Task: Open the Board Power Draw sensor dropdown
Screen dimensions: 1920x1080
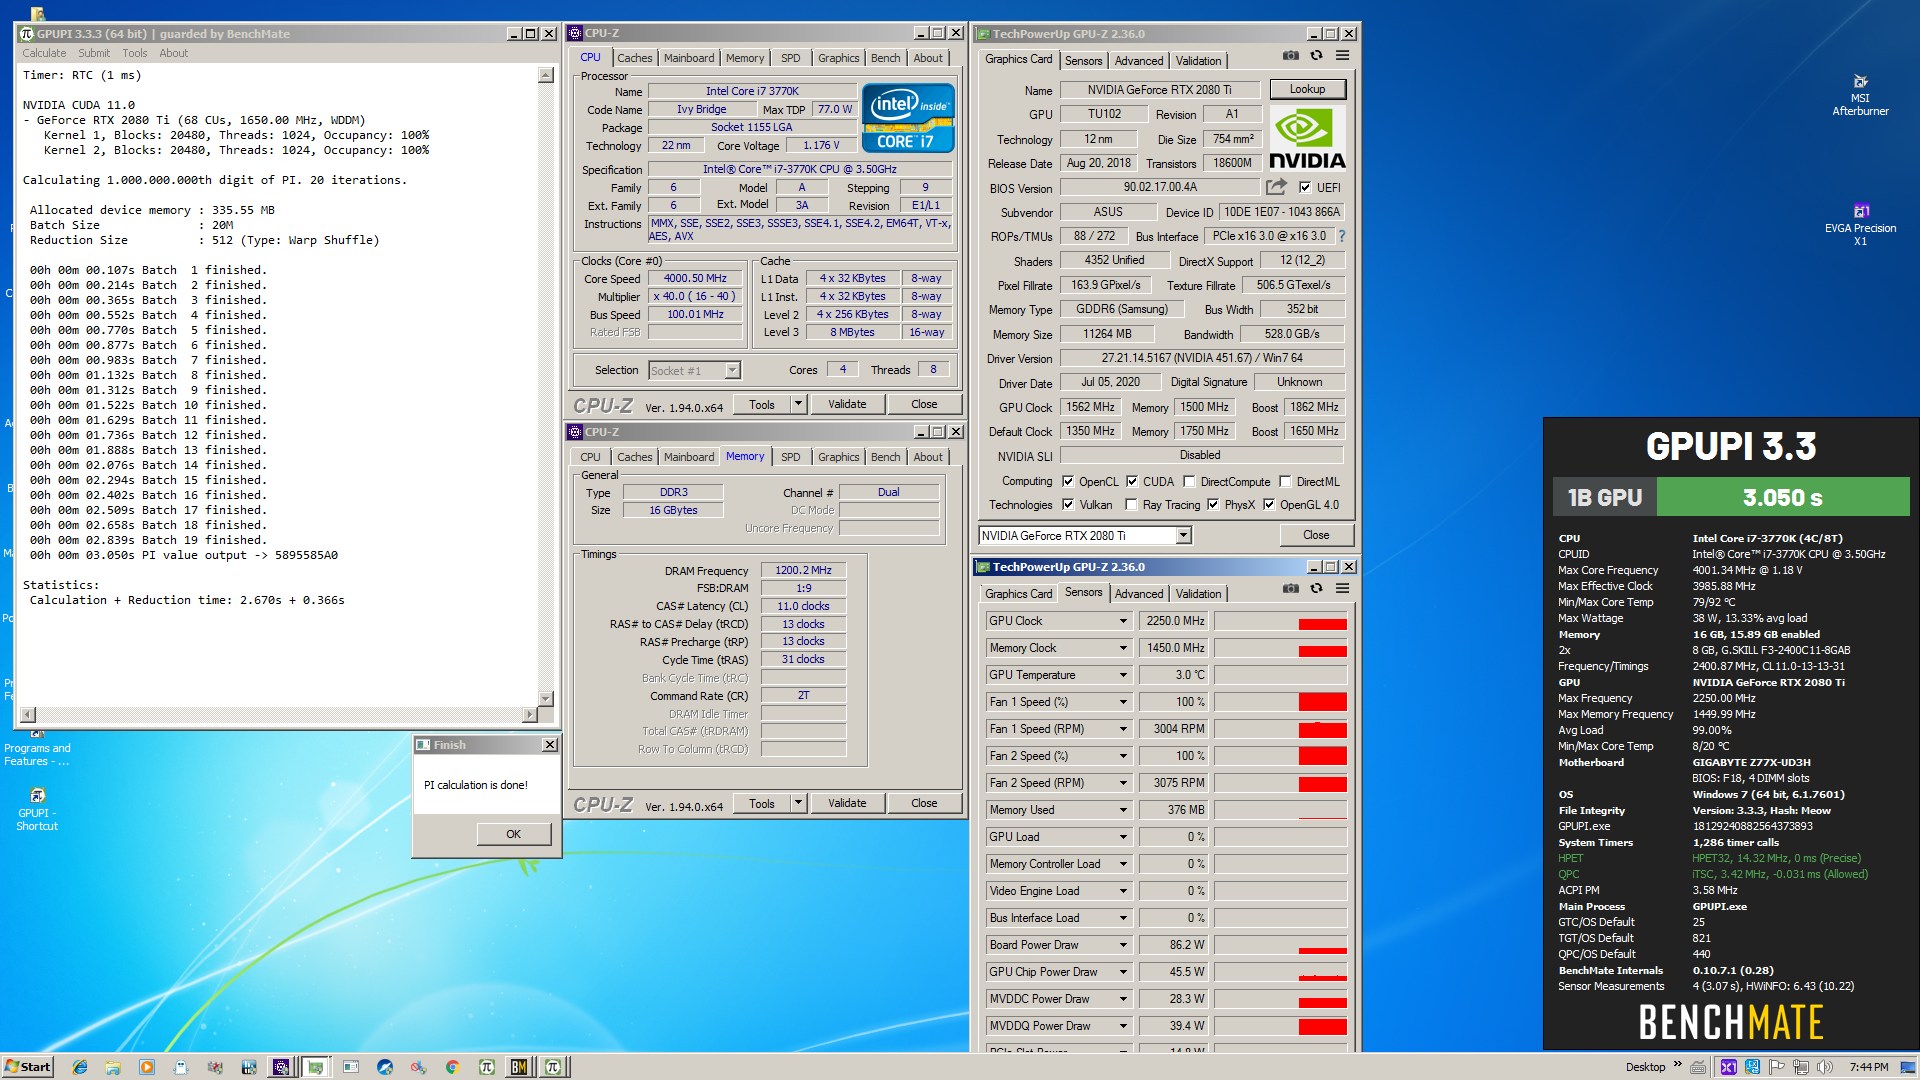Action: click(x=1123, y=945)
